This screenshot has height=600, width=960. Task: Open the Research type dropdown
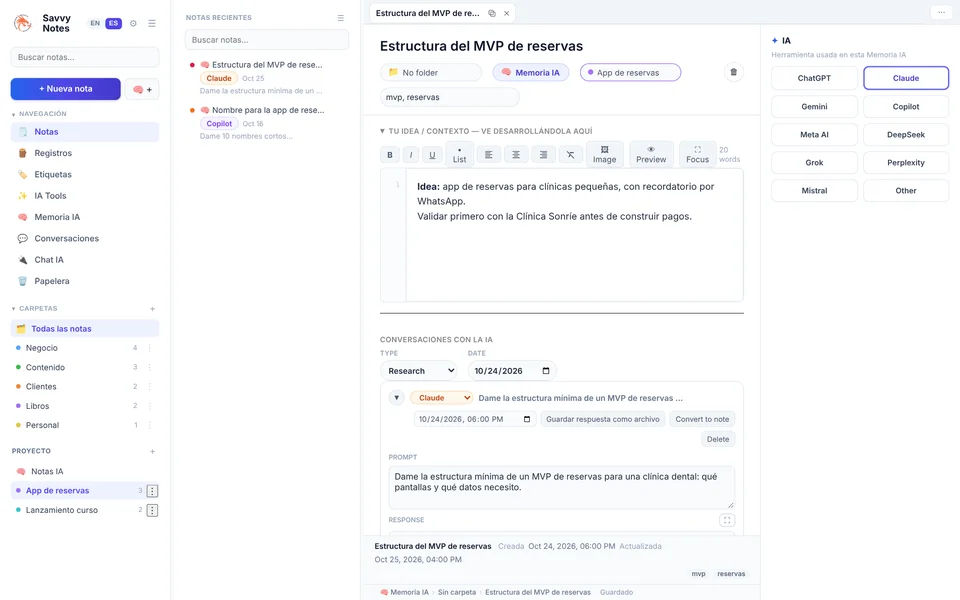click(x=419, y=371)
